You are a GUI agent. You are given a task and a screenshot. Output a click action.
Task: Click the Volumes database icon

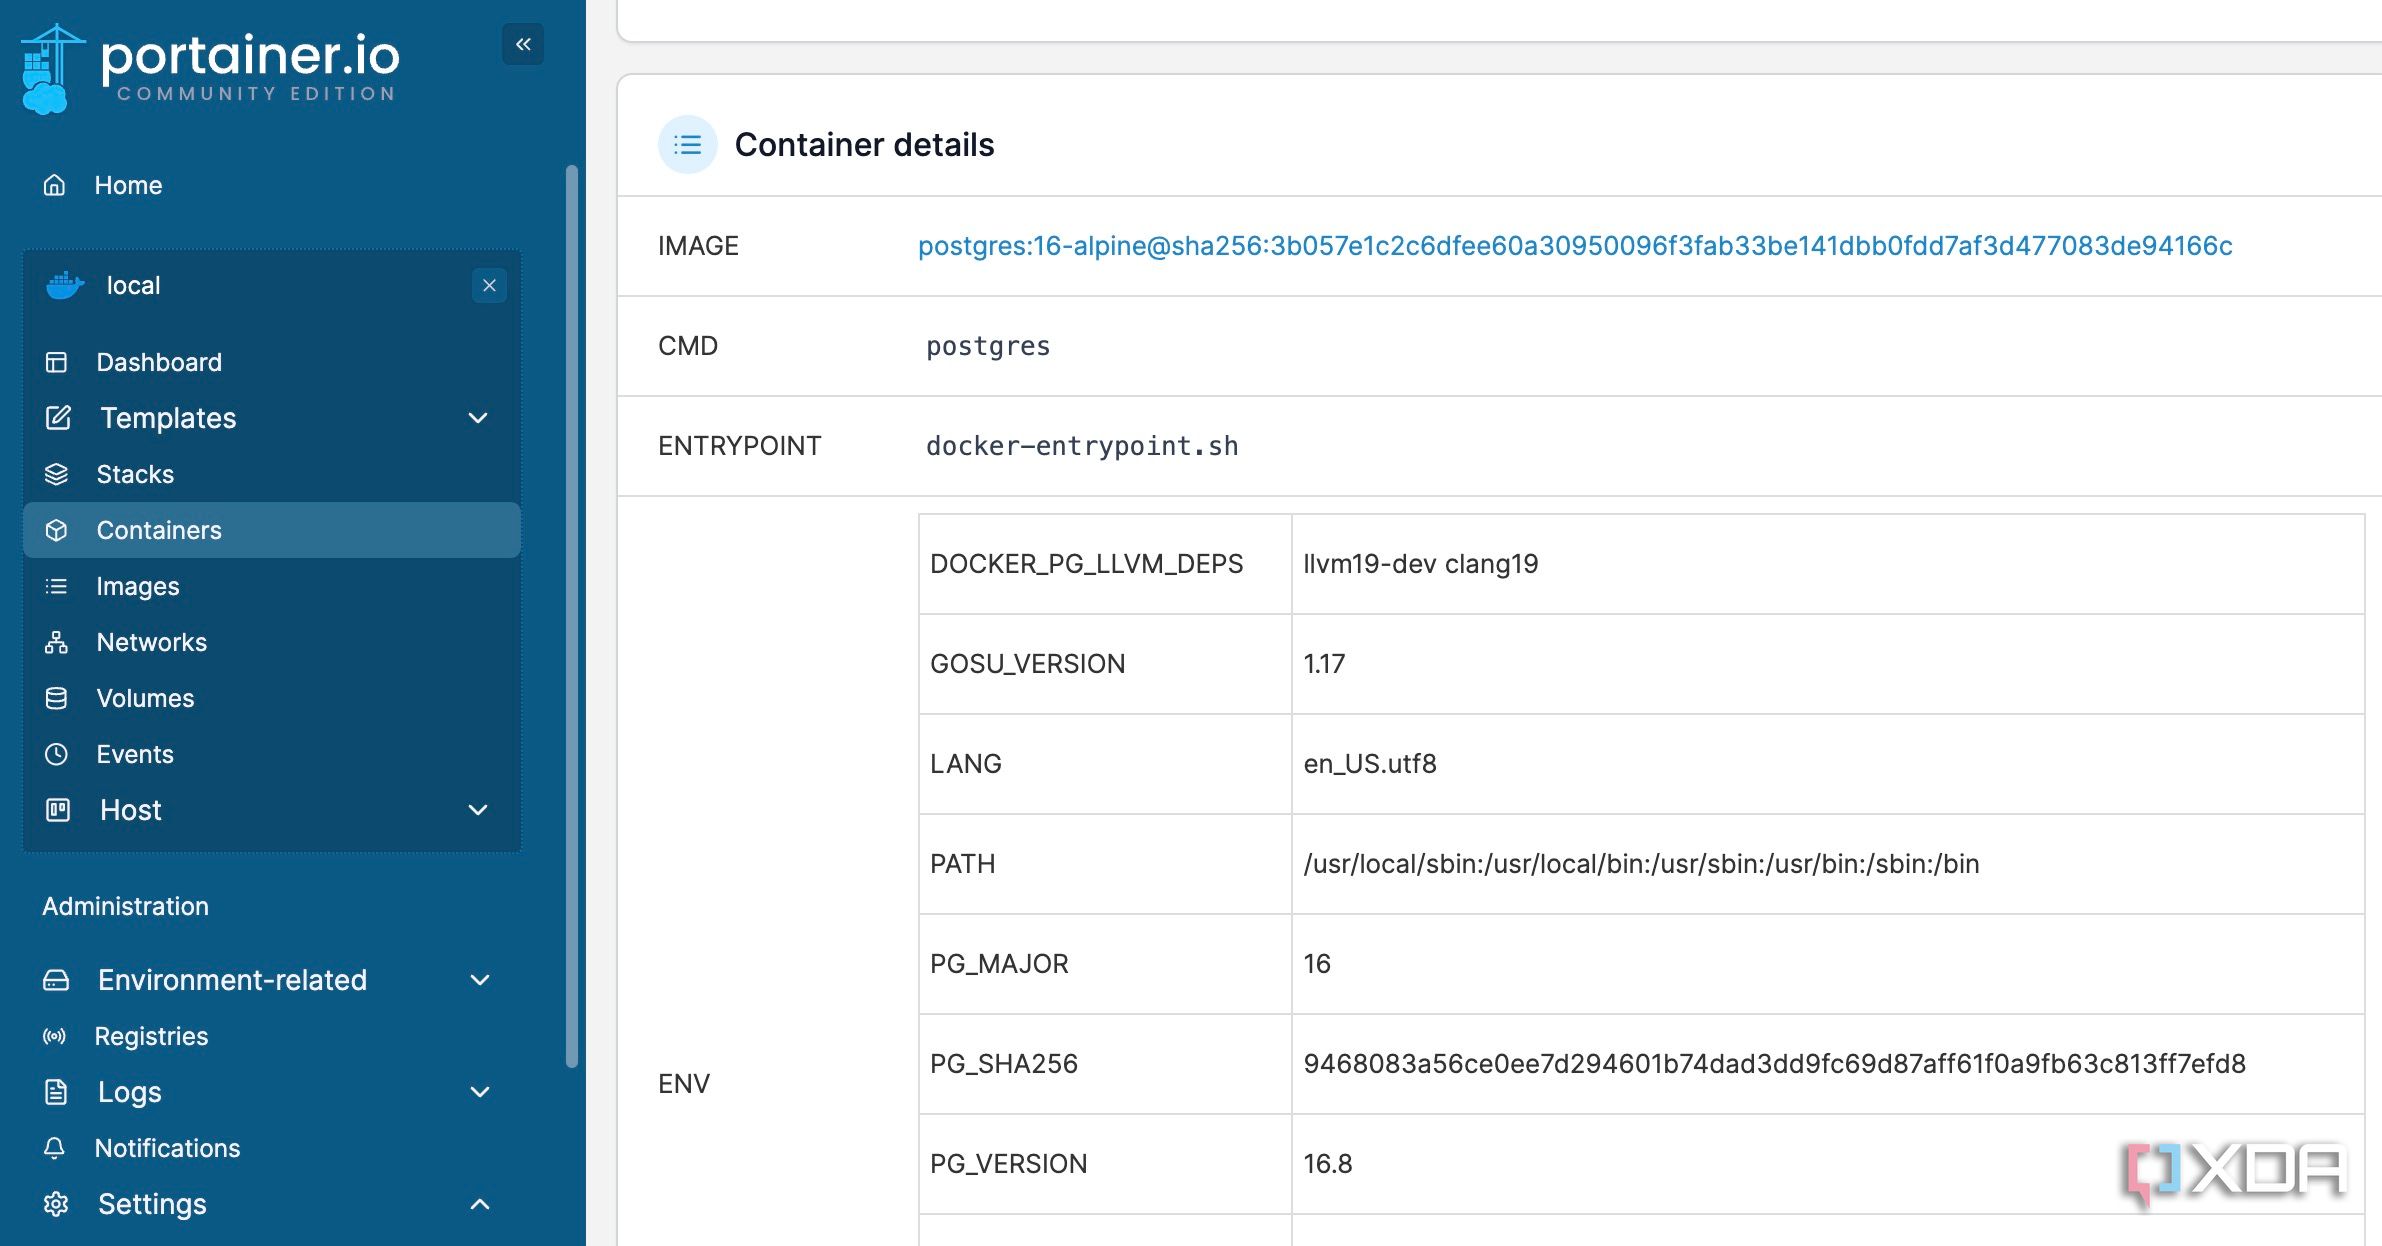coord(57,698)
